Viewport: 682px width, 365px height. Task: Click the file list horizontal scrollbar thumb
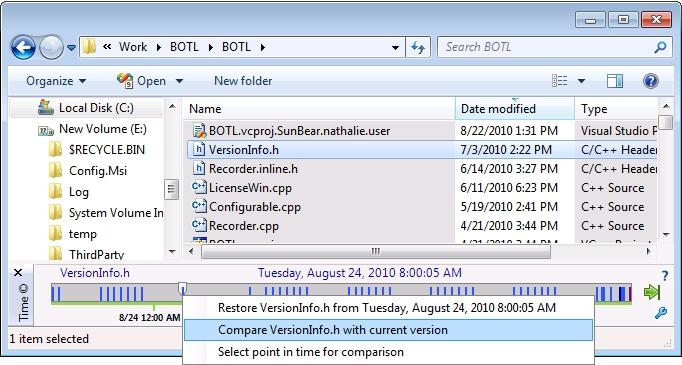(376, 251)
